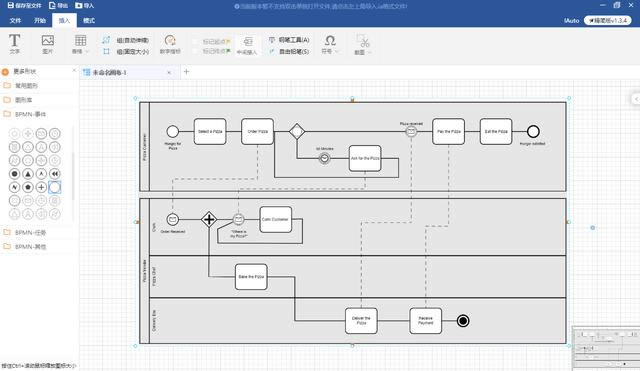Select the Text (T) insert tool

[x=14, y=44]
